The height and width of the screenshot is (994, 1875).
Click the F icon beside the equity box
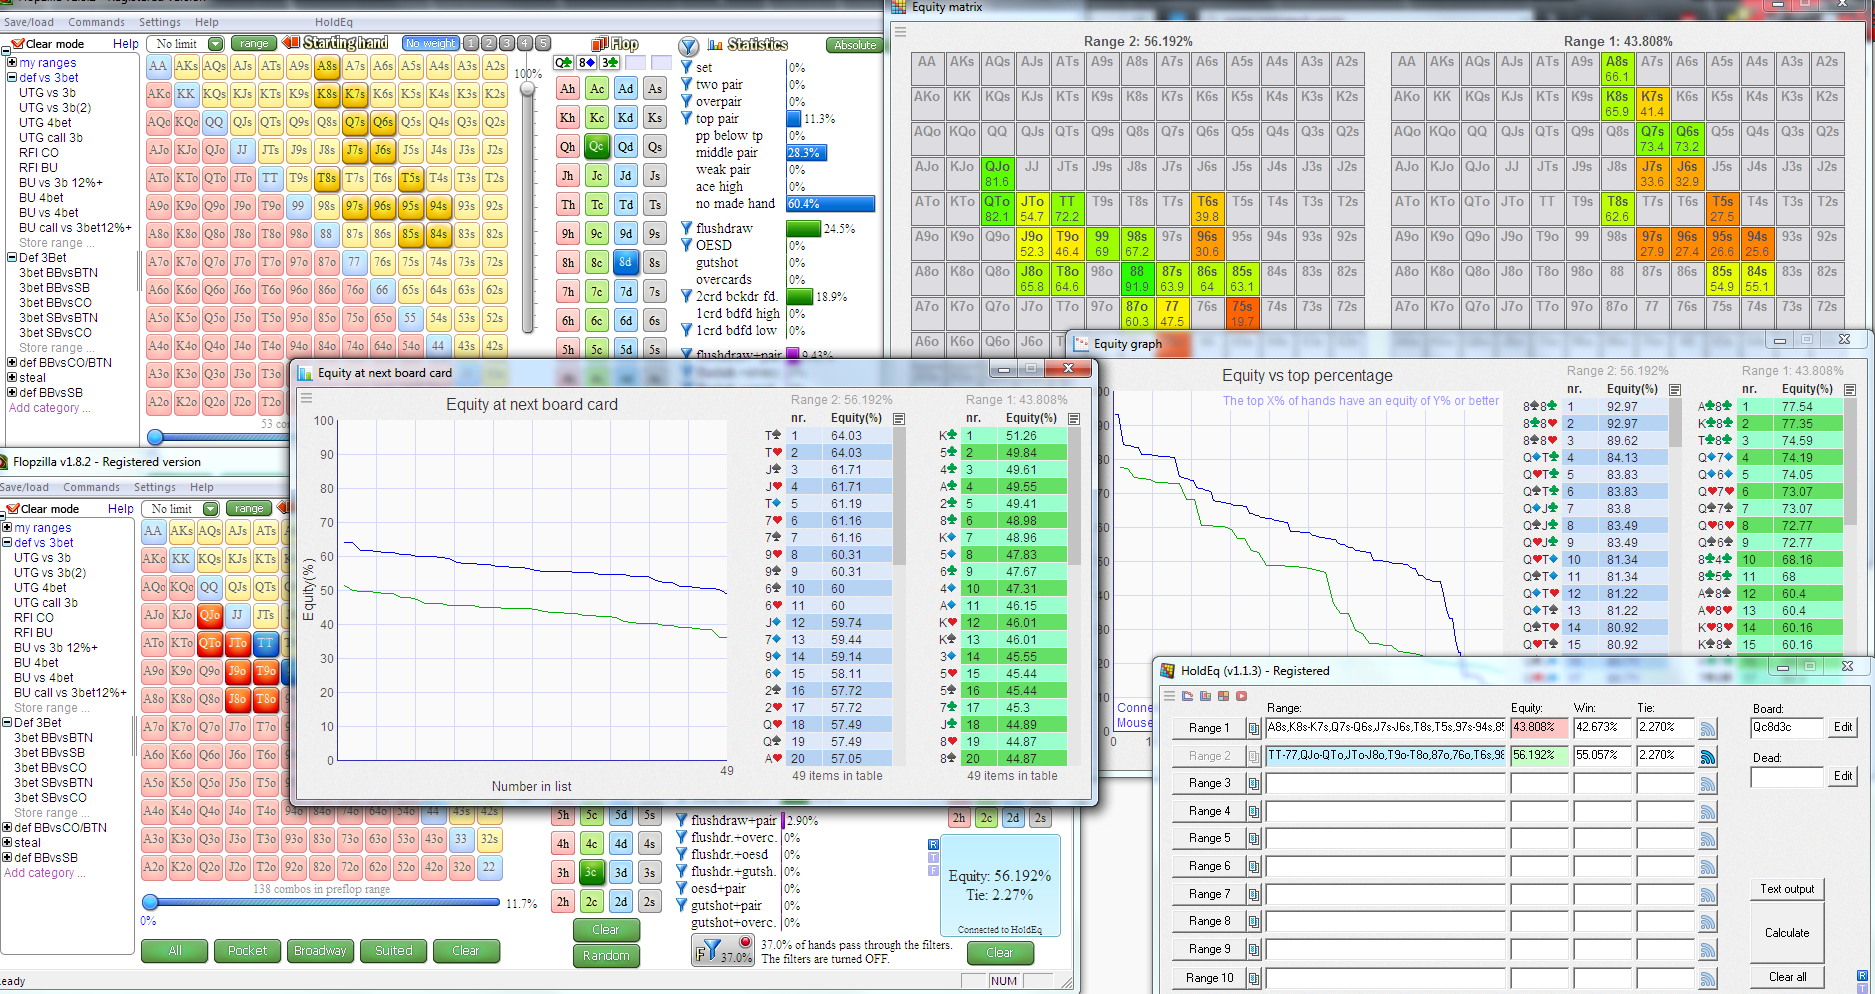[x=933, y=869]
